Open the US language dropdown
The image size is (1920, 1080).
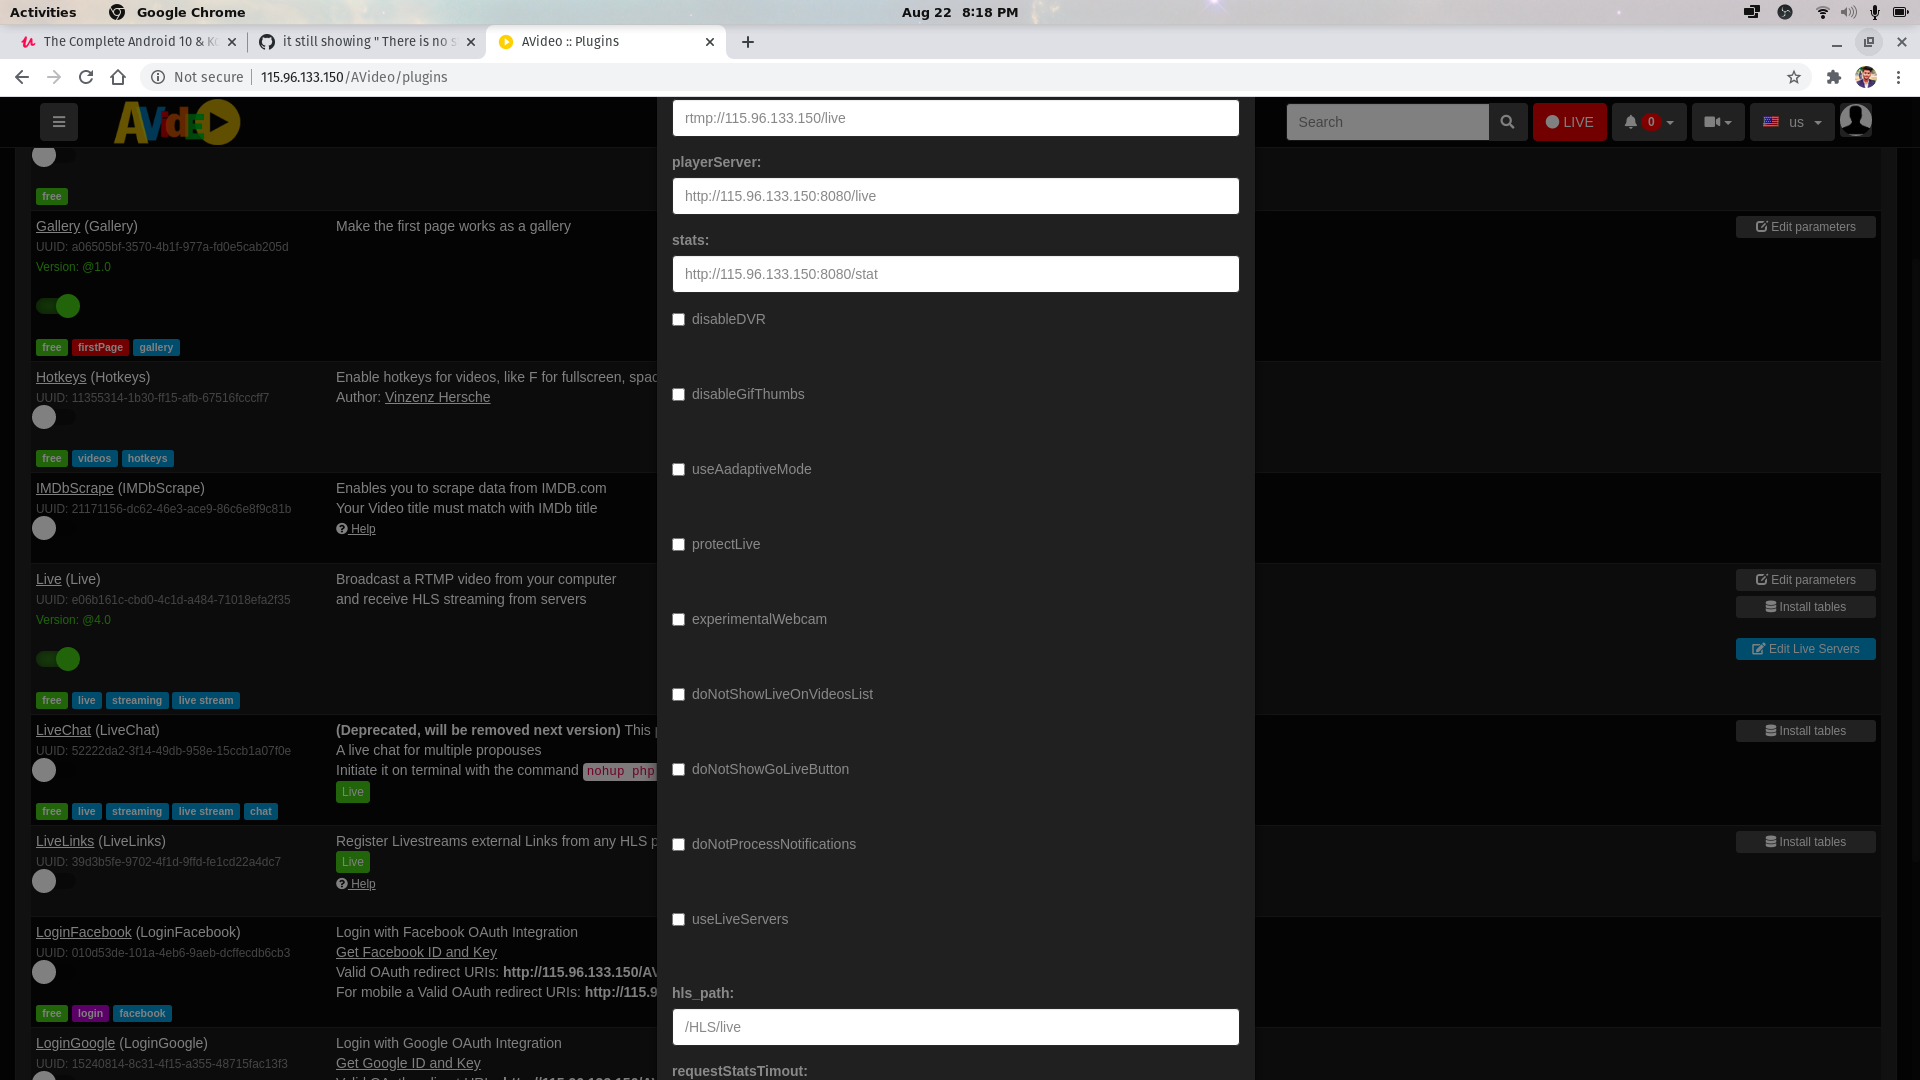1791,121
